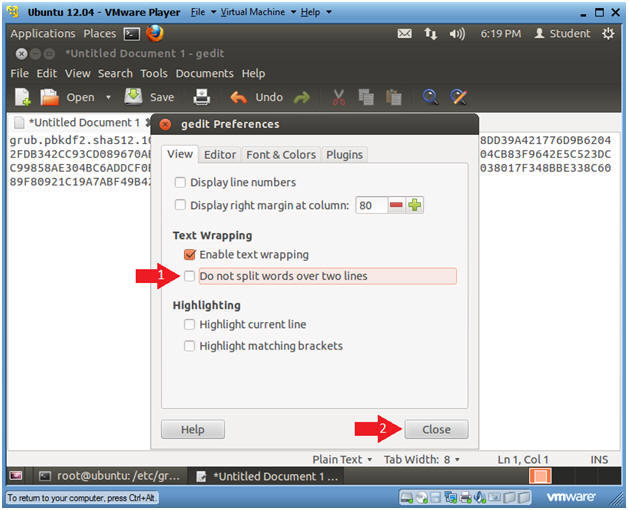Open the Places menu
Image resolution: width=628 pixels, height=510 pixels.
click(100, 34)
